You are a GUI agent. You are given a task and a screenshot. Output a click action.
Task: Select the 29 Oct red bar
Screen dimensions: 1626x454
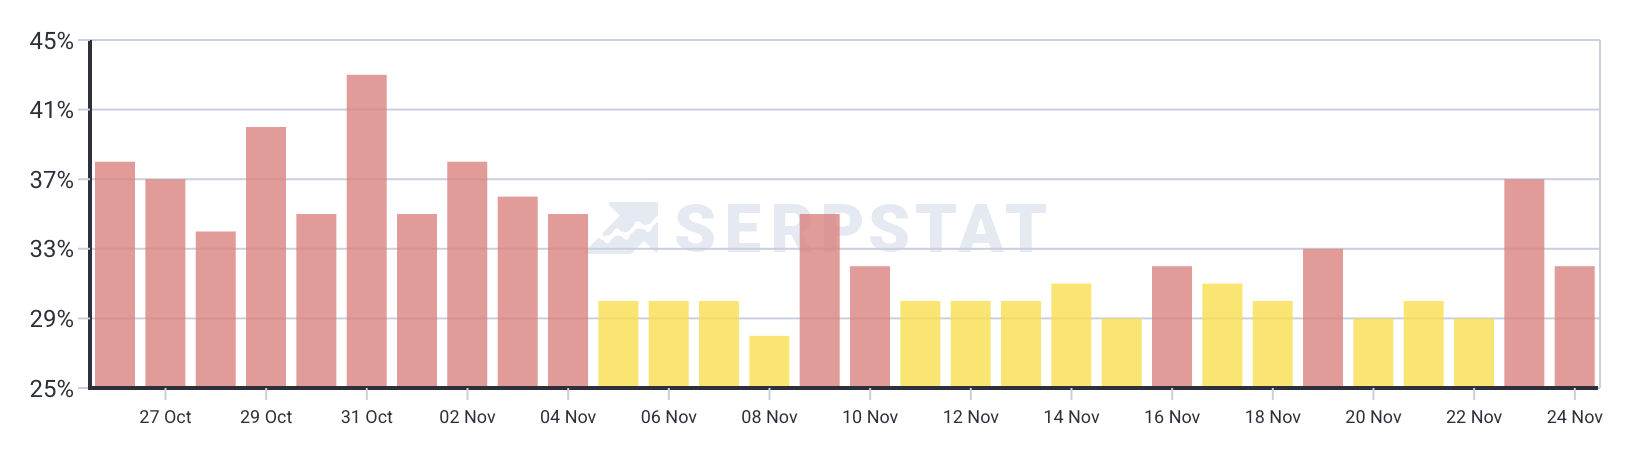pos(266,256)
